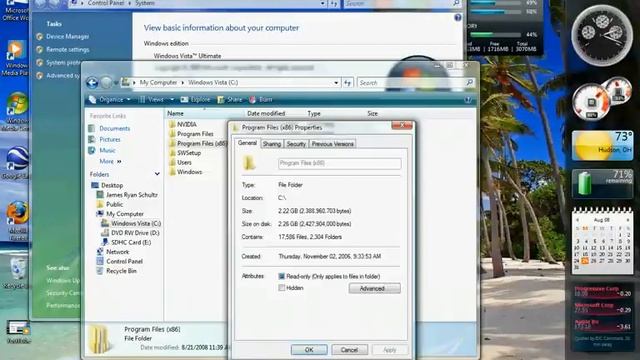Open Google Earth desktop icon

[x=17, y=163]
